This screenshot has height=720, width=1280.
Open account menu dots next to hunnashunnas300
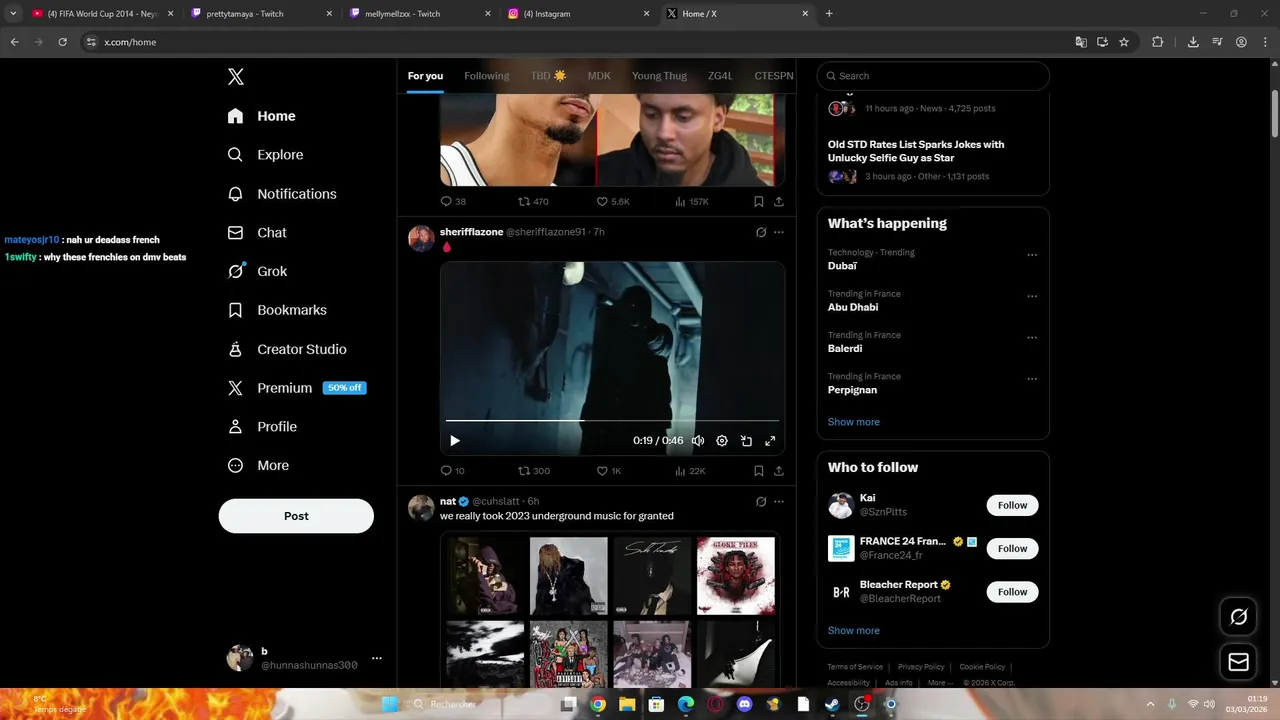377,658
